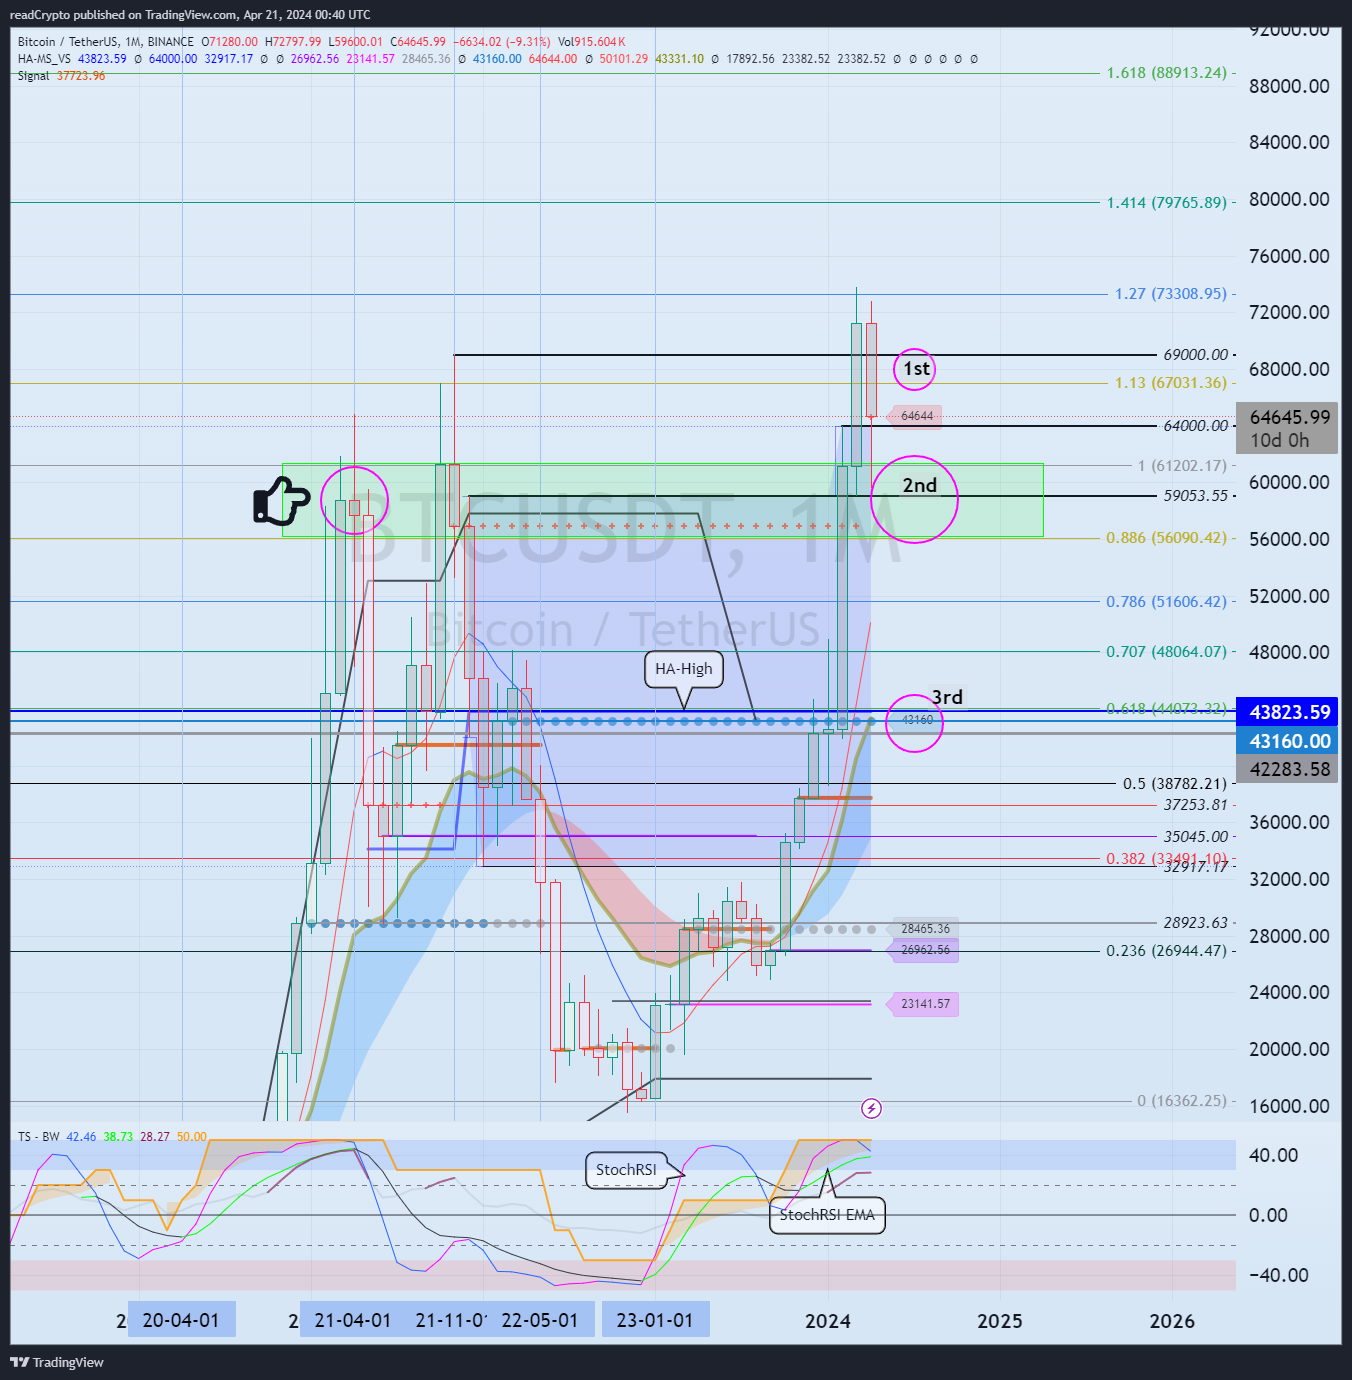Click the 0.786 (51606.42) Fibonacci label
The height and width of the screenshot is (1380, 1352).
1166,602
